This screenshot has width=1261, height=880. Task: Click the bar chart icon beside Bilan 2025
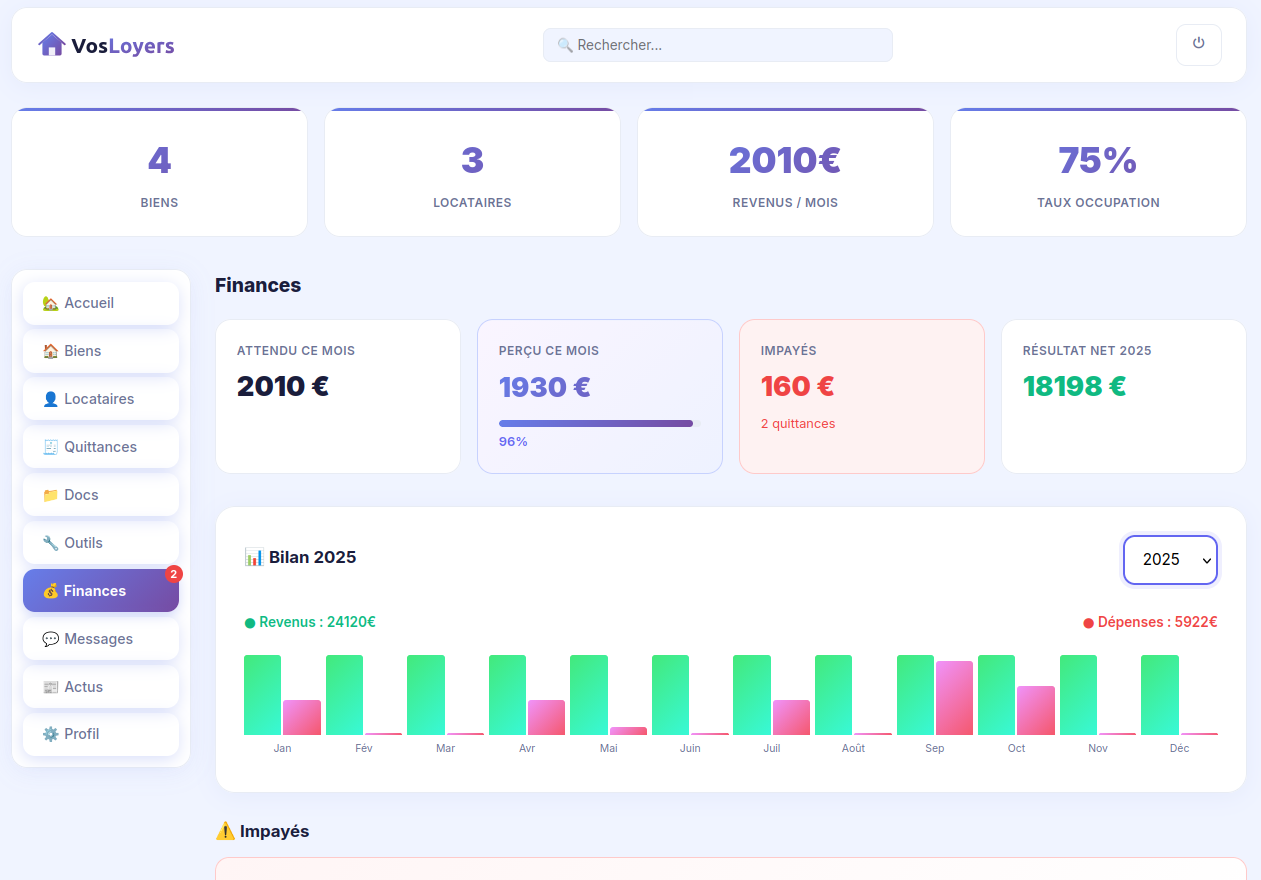click(x=254, y=557)
